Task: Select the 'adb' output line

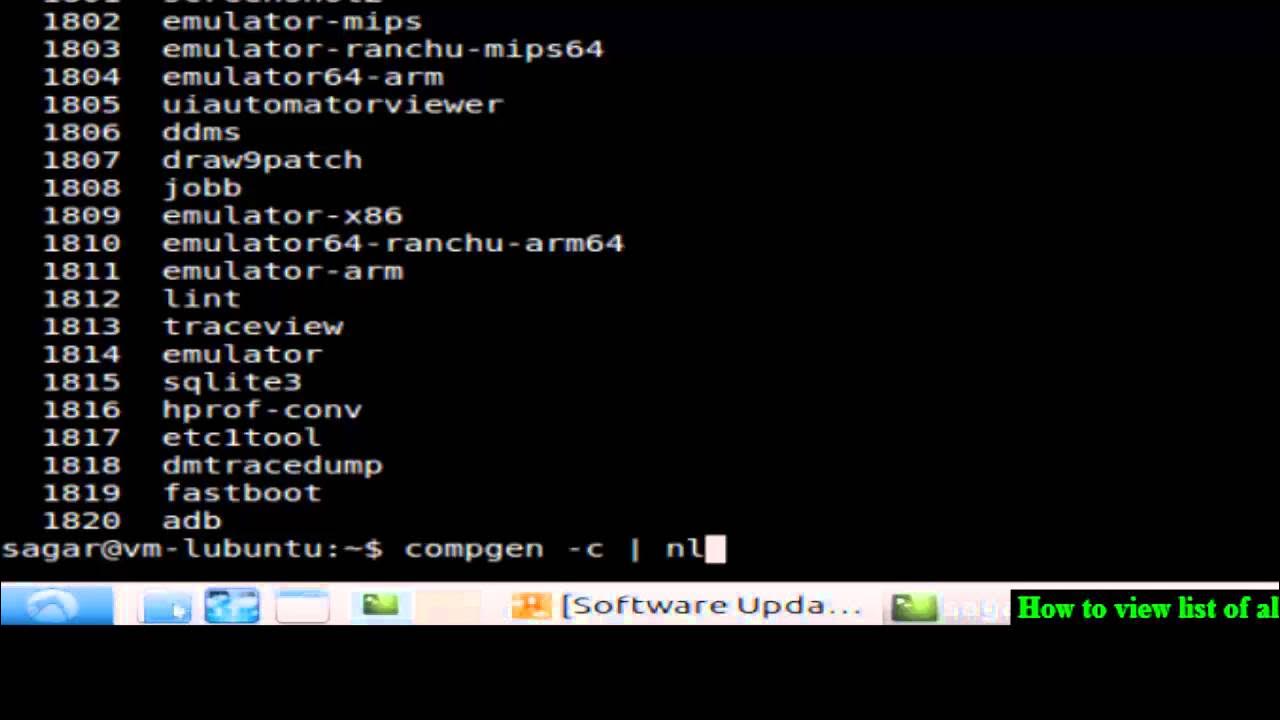Action: (132, 521)
